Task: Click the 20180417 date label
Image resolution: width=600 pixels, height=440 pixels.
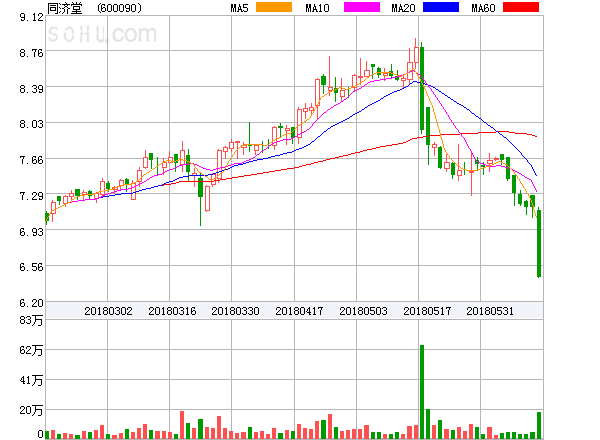Action: [x=299, y=311]
